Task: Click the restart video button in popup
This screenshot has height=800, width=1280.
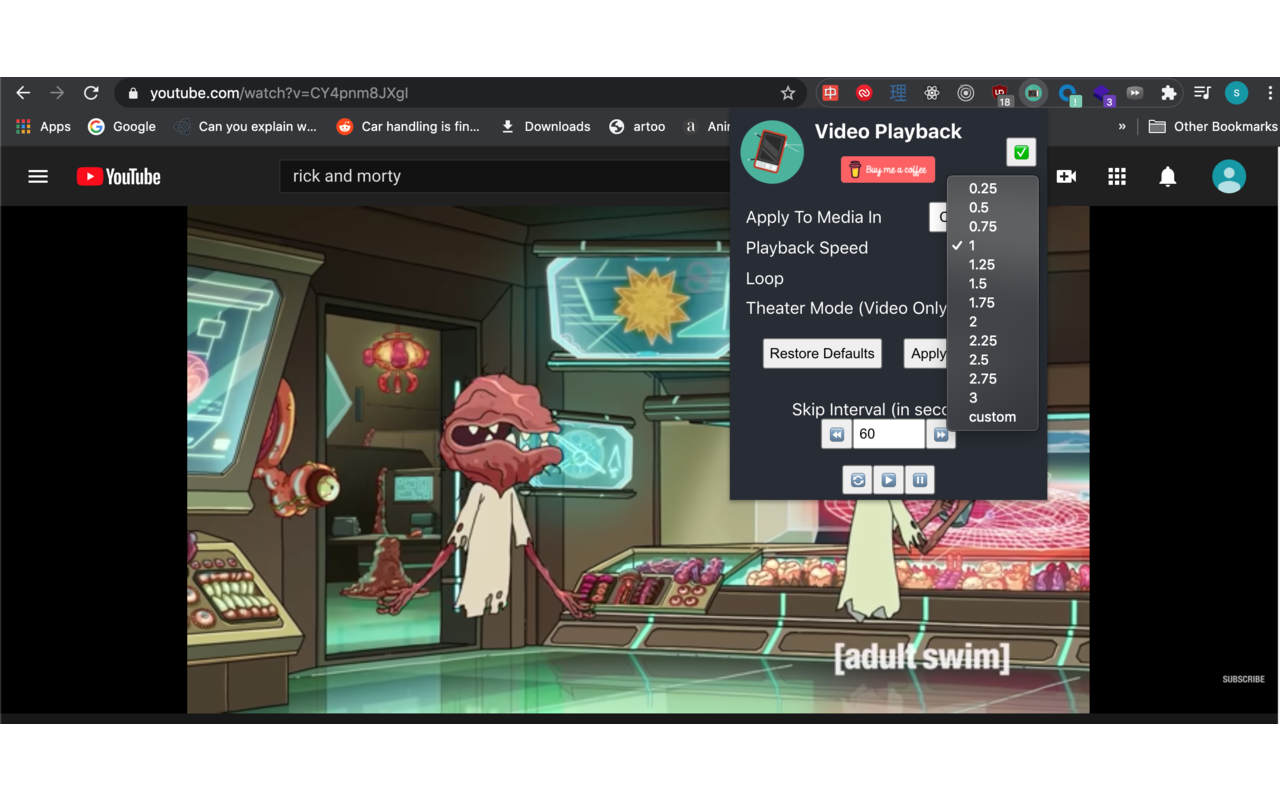Action: [x=858, y=480]
